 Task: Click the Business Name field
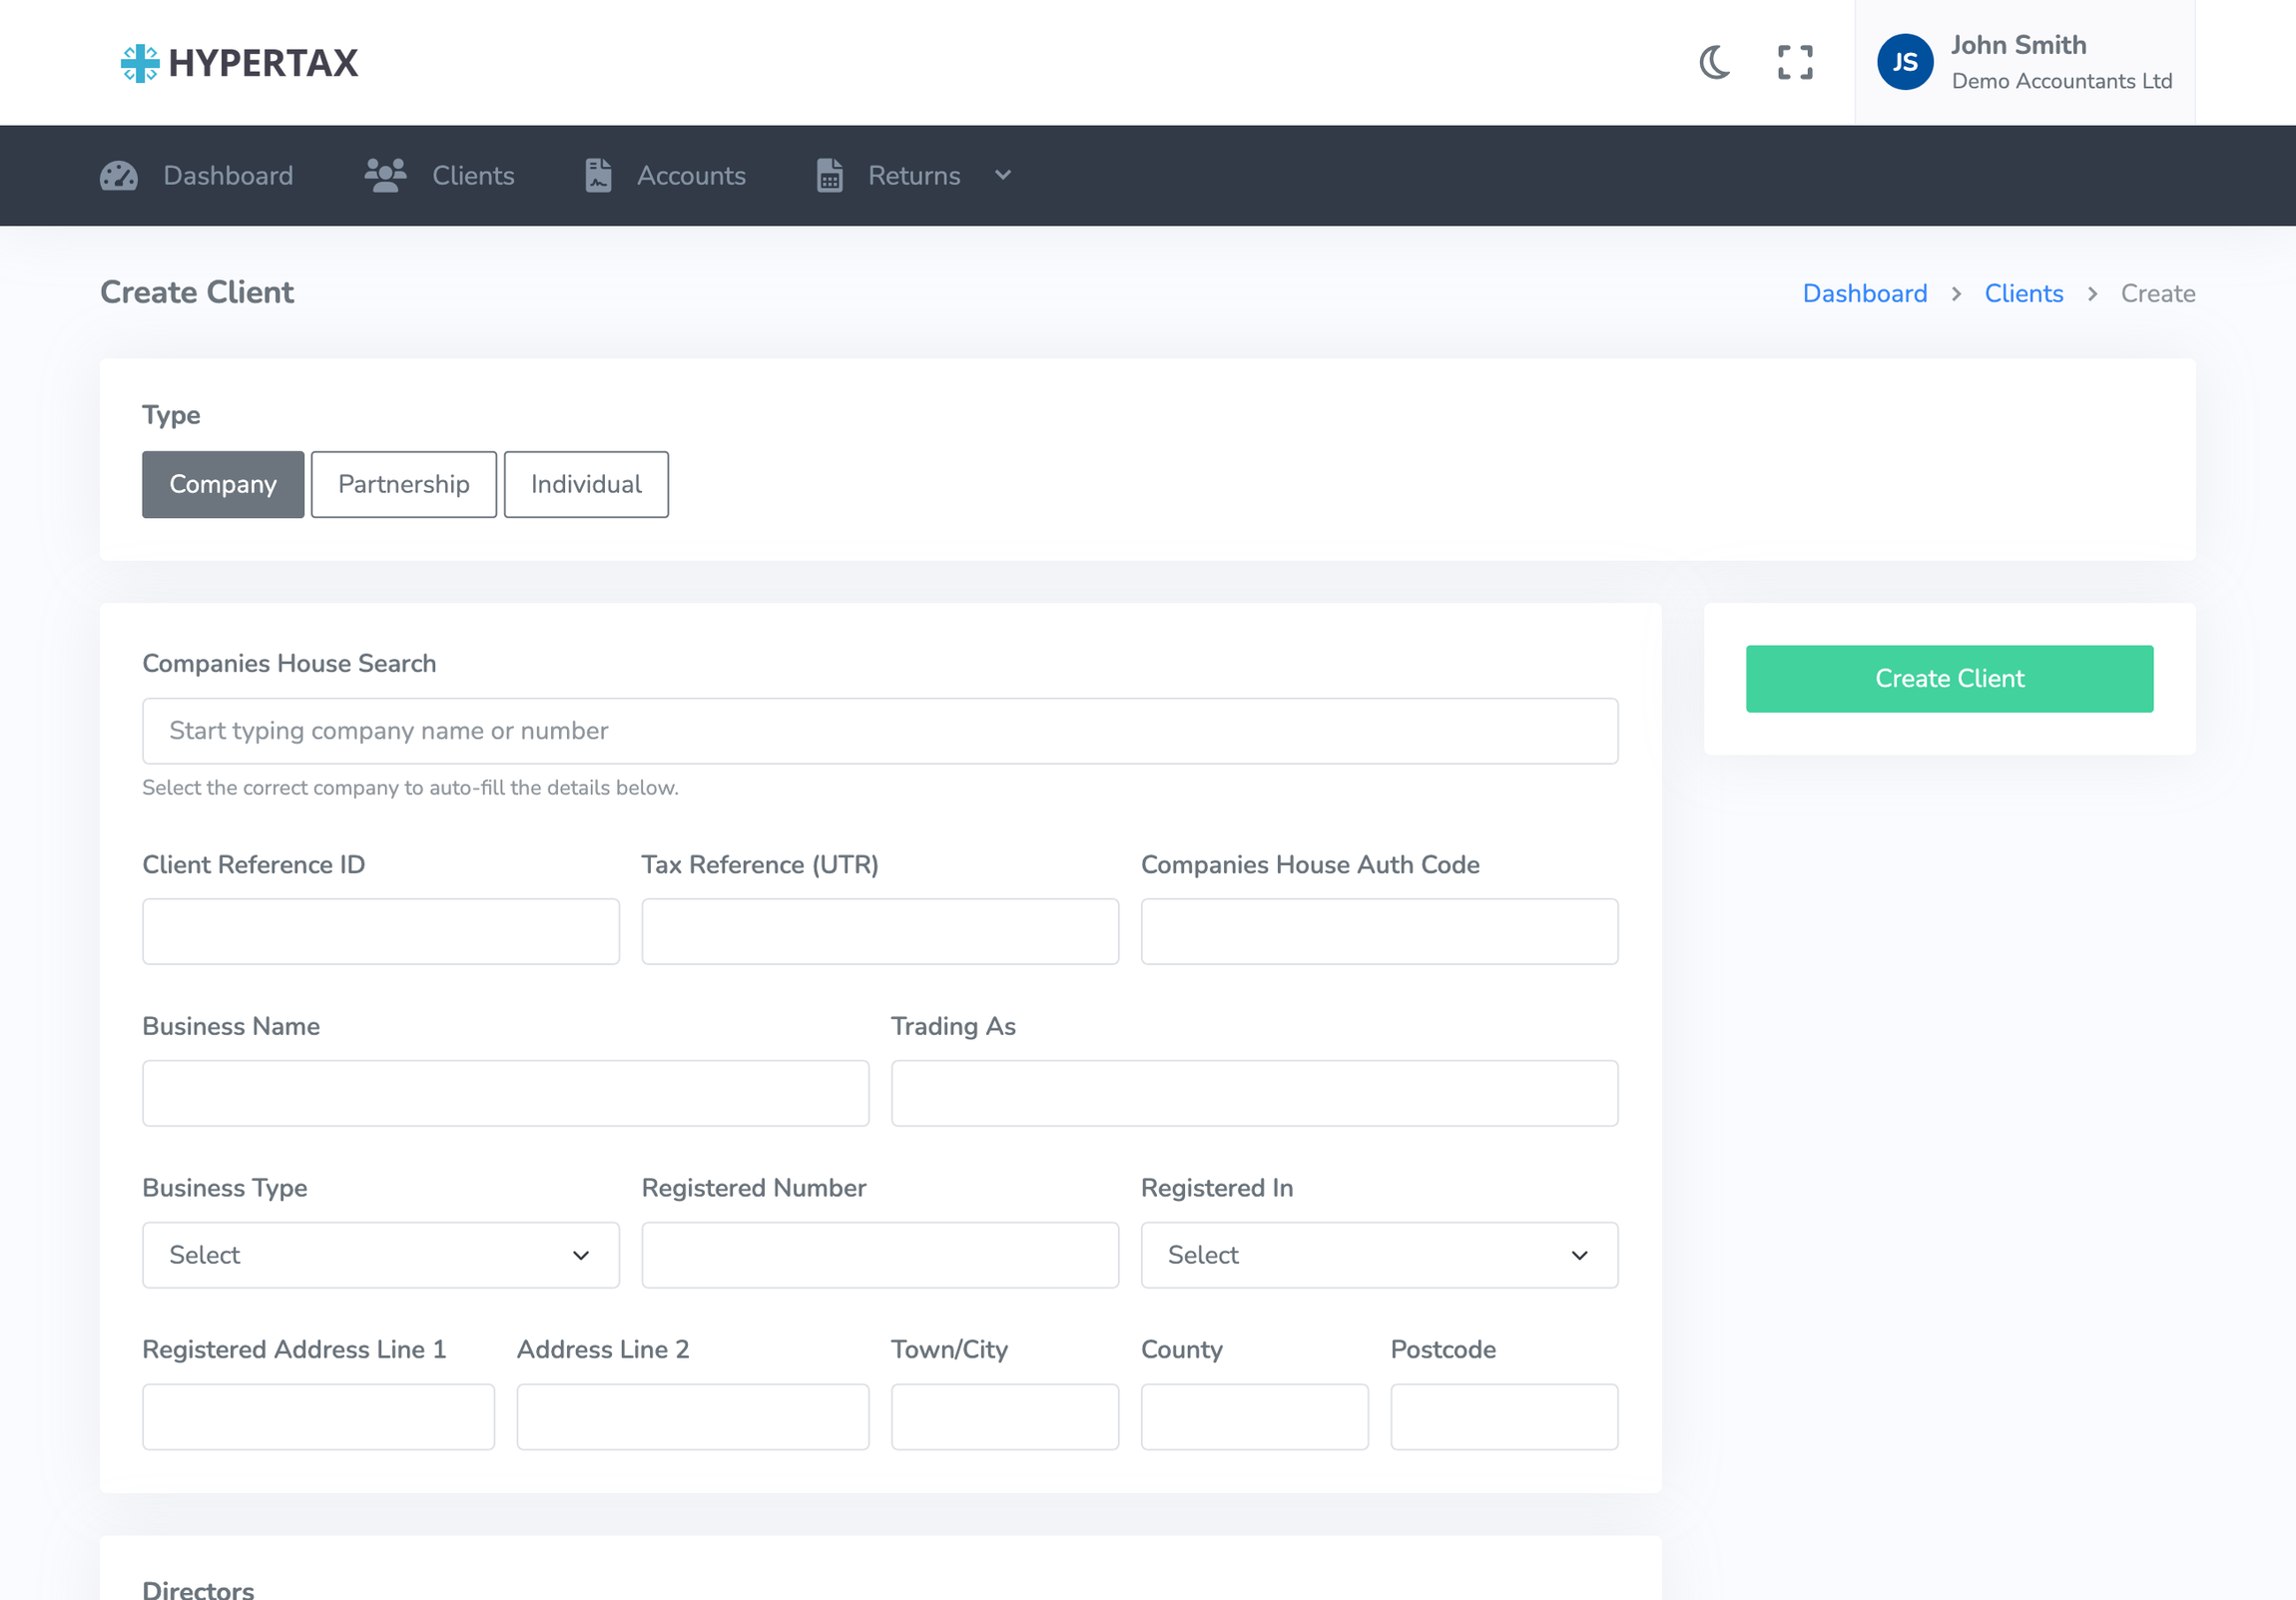[x=506, y=1093]
